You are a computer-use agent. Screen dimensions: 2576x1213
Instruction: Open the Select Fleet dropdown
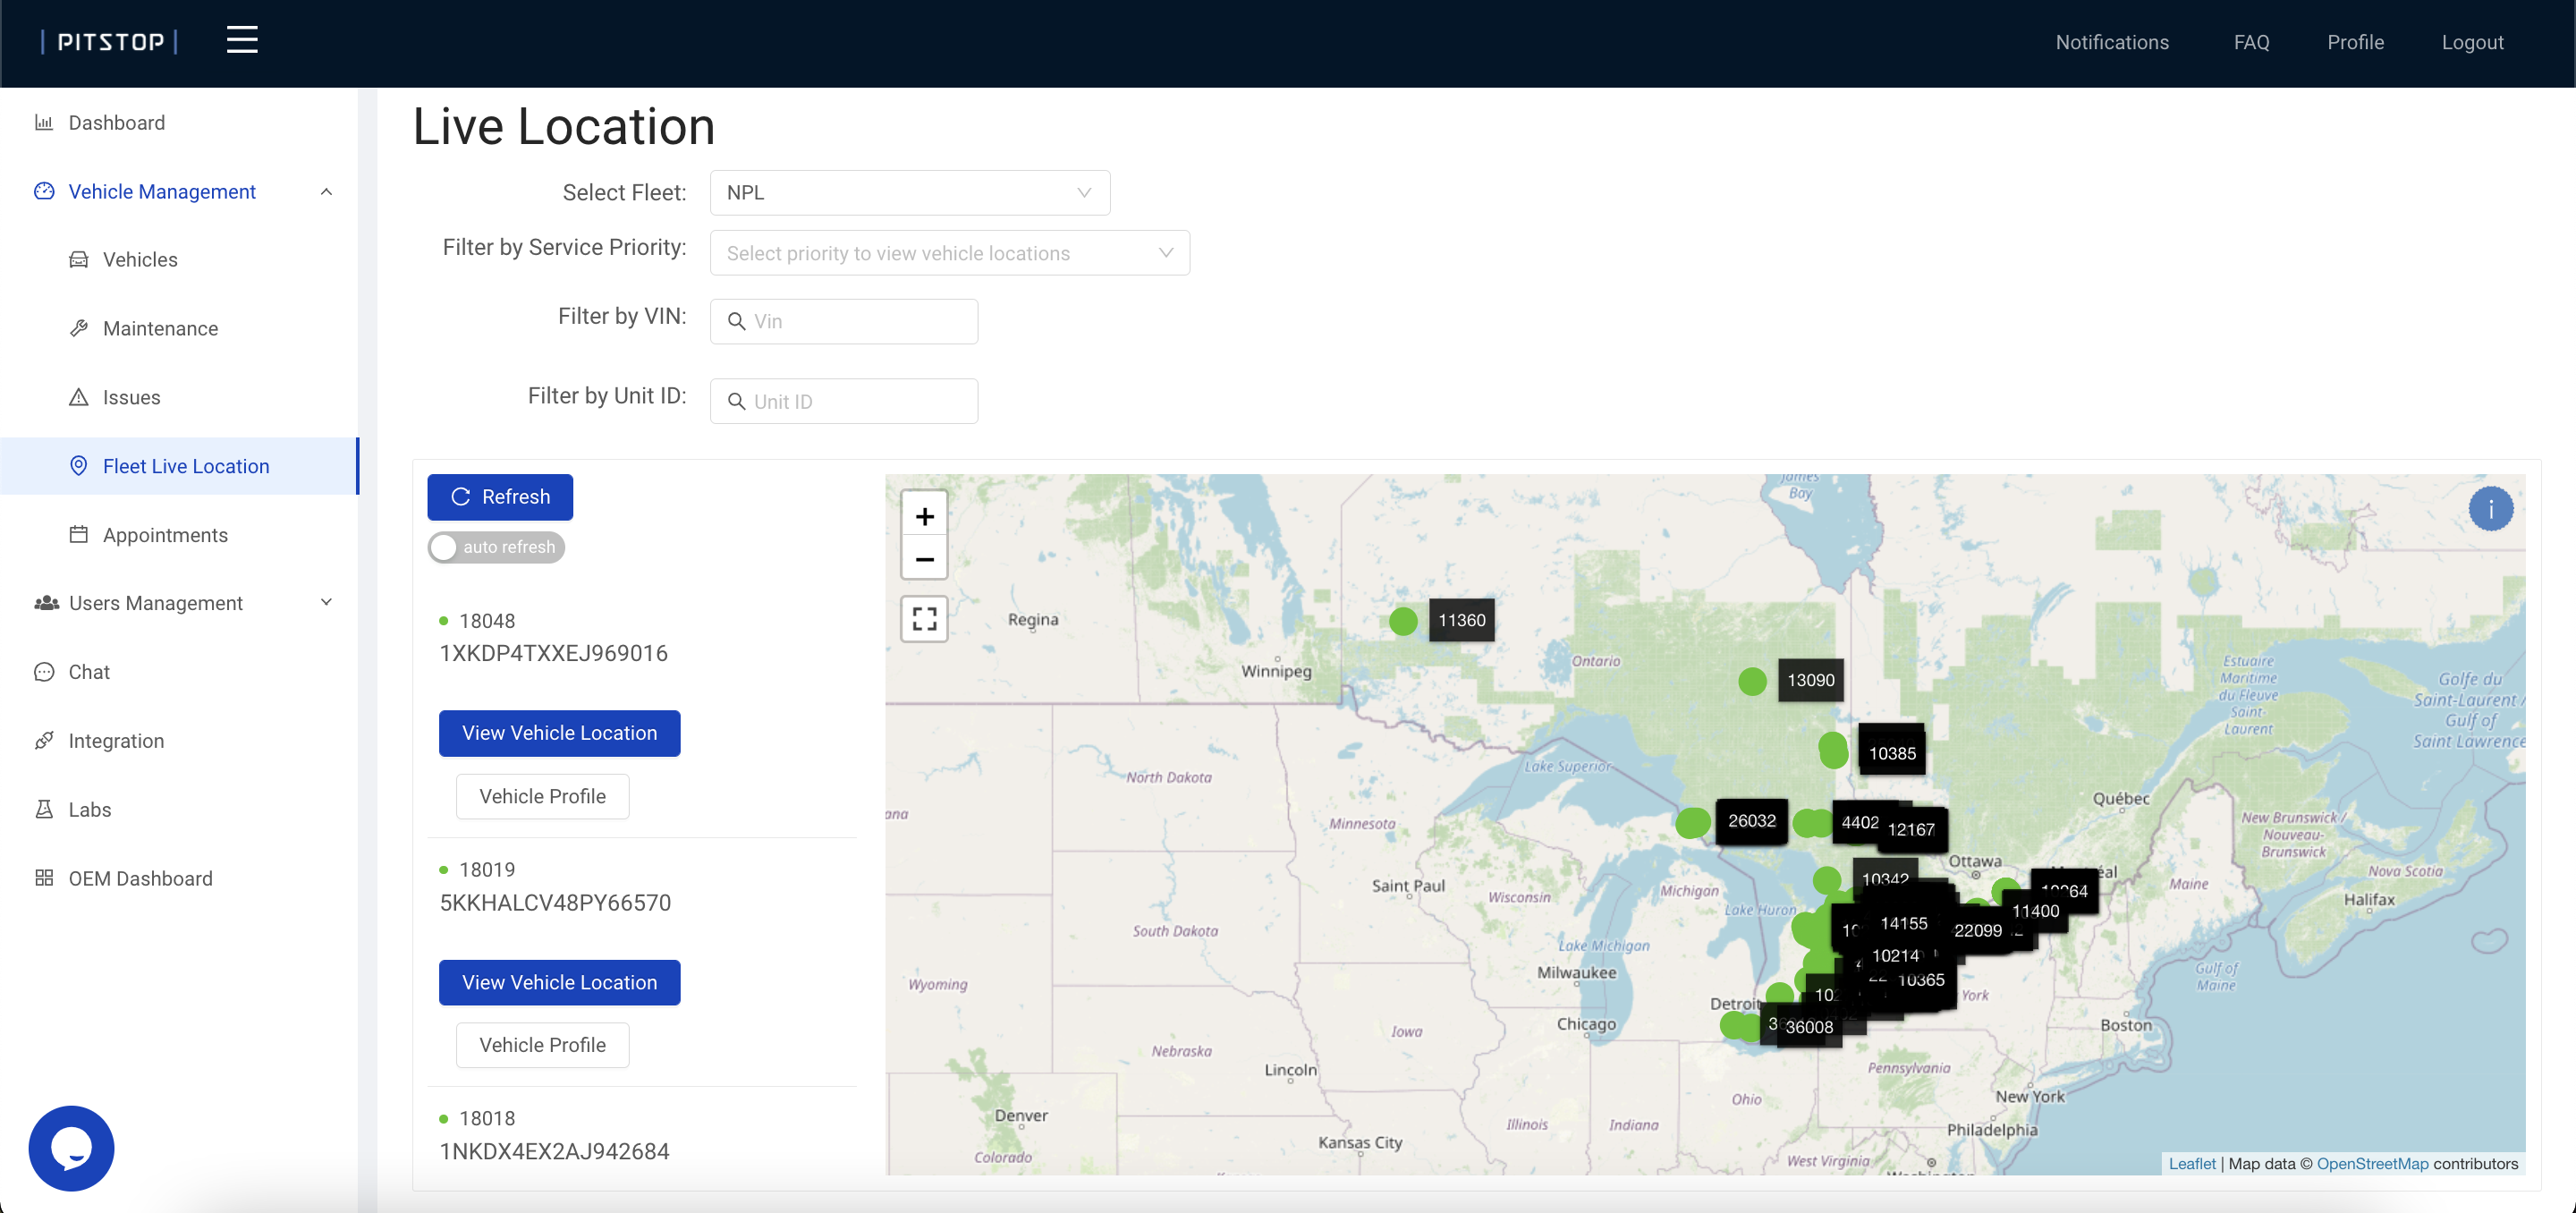click(x=909, y=193)
